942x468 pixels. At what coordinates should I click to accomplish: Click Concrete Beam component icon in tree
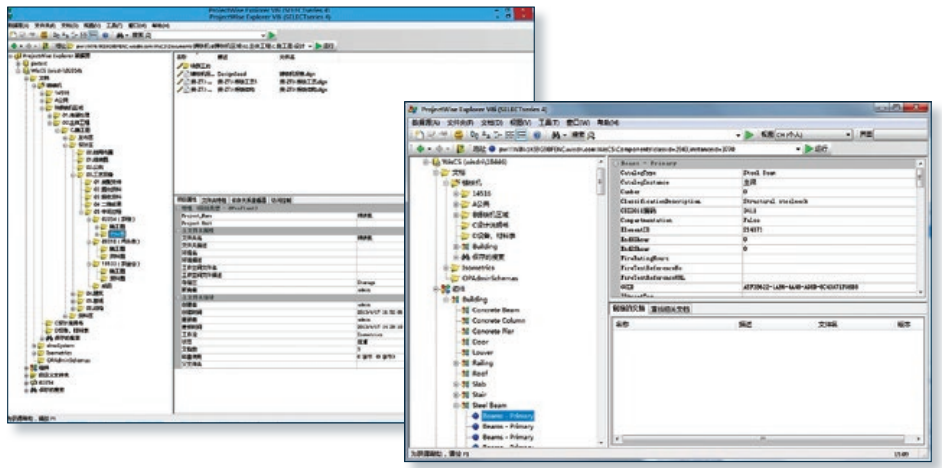pos(464,310)
